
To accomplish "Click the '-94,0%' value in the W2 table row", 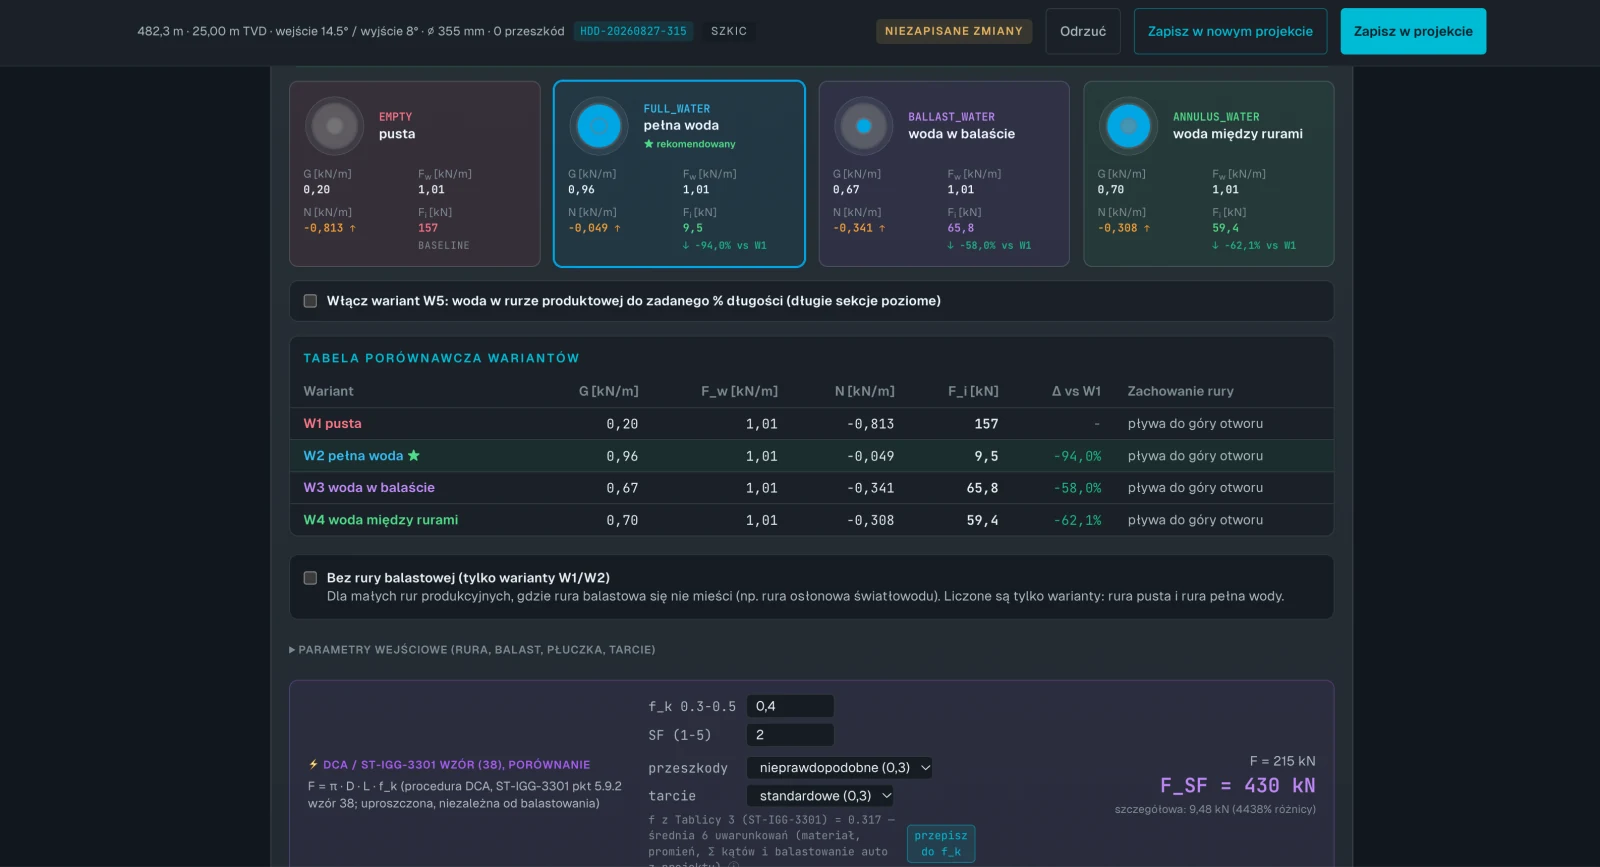I will point(1077,456).
